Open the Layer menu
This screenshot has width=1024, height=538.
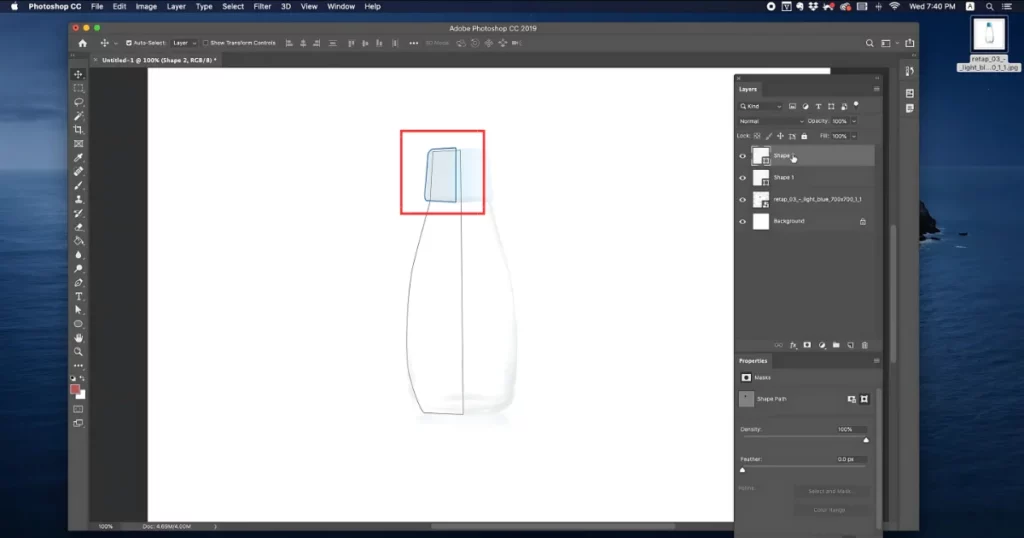pyautogui.click(x=176, y=7)
